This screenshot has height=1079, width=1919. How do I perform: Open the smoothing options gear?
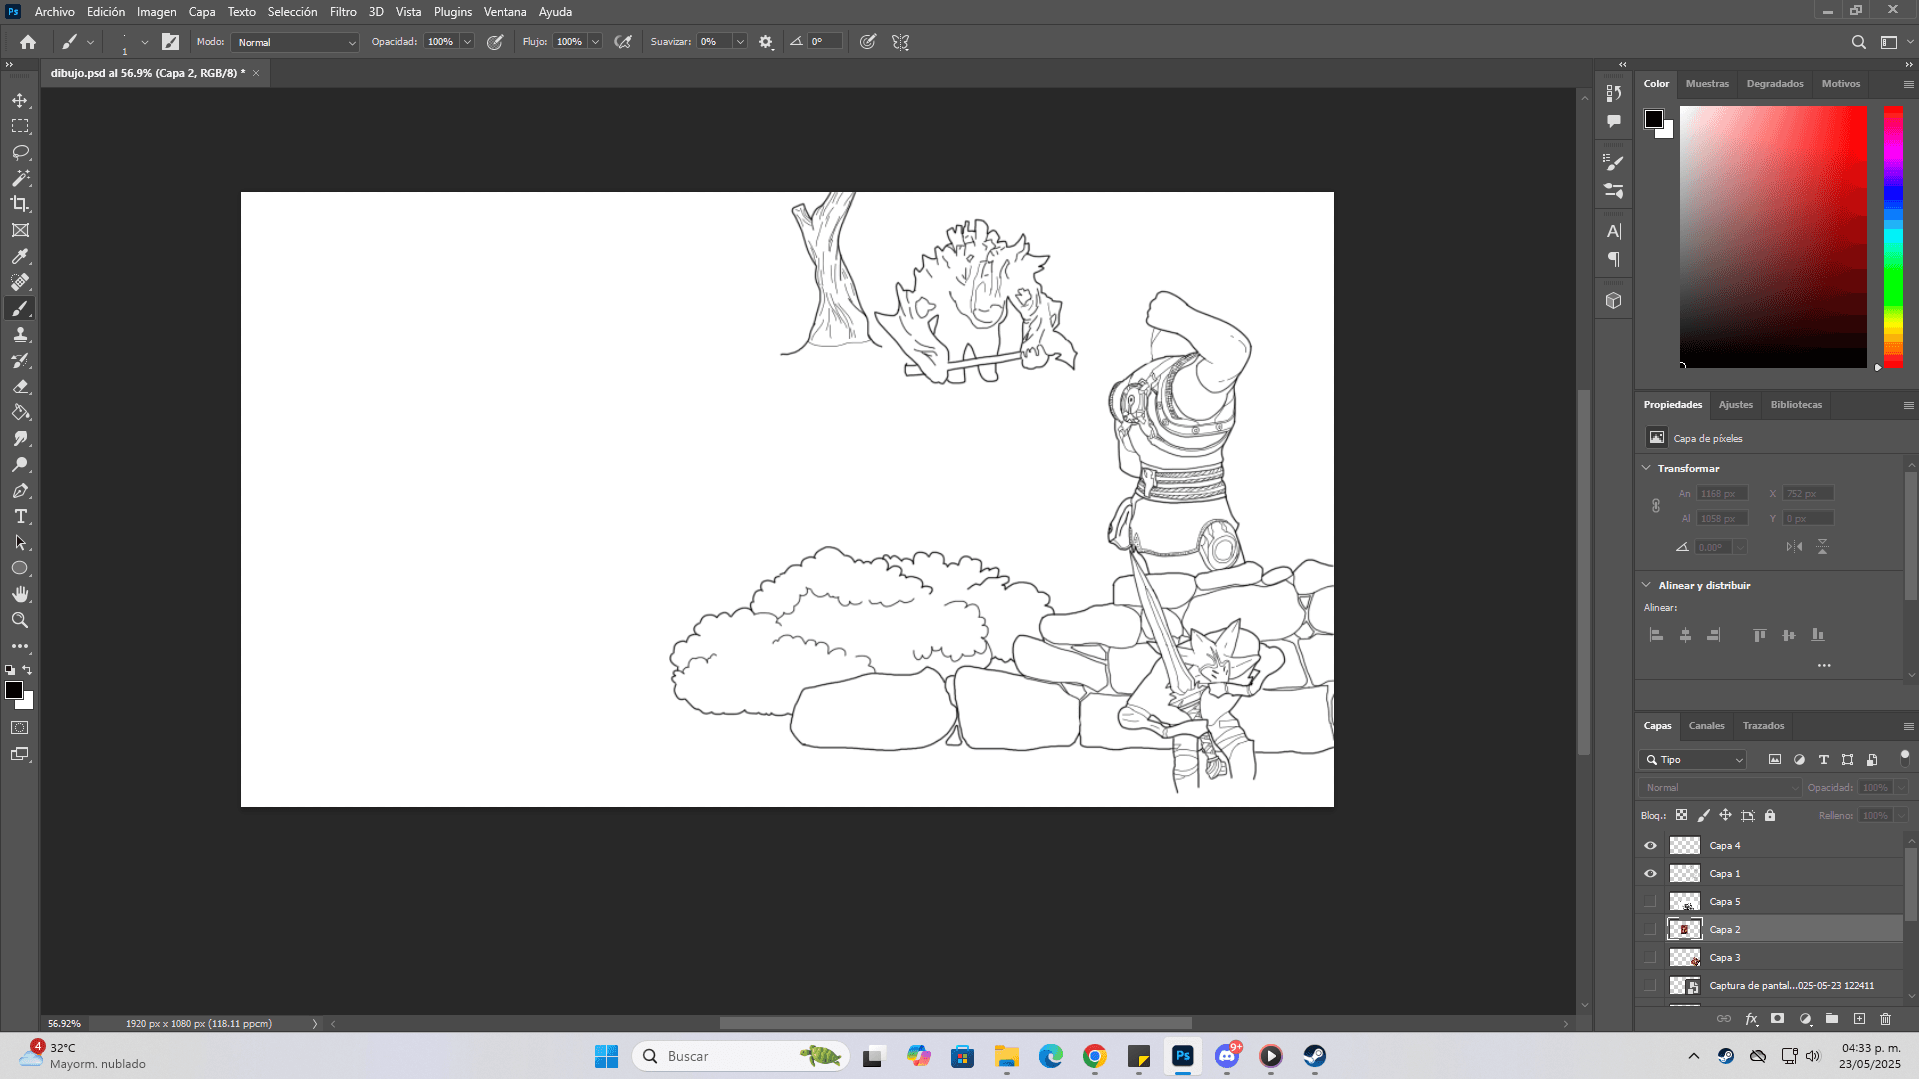766,42
